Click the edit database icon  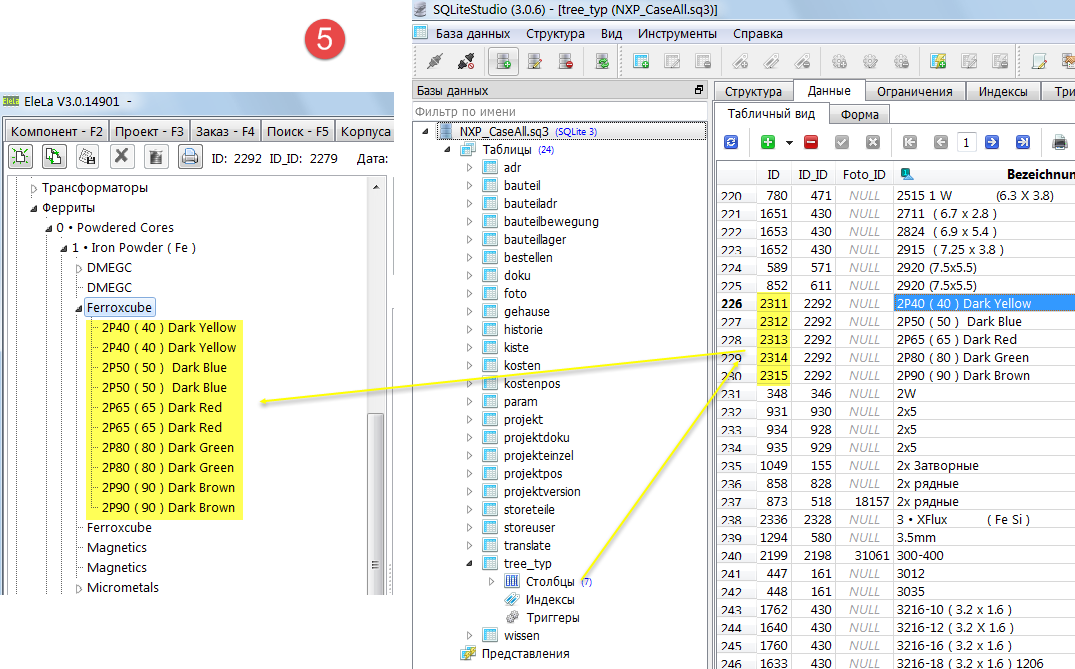pos(535,62)
